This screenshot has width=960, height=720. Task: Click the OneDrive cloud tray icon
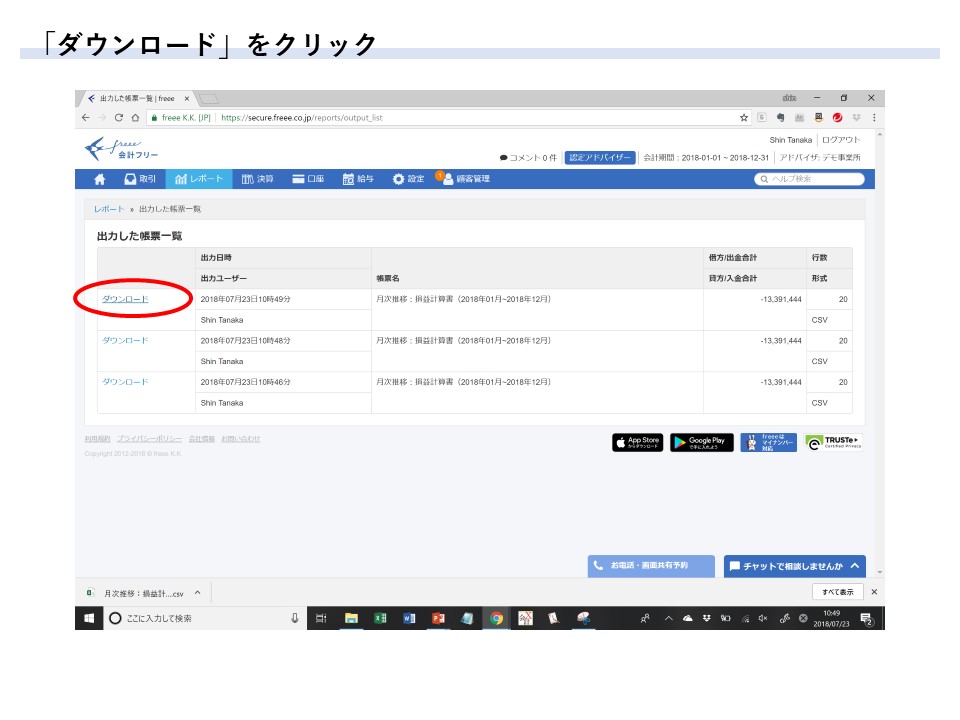point(688,618)
